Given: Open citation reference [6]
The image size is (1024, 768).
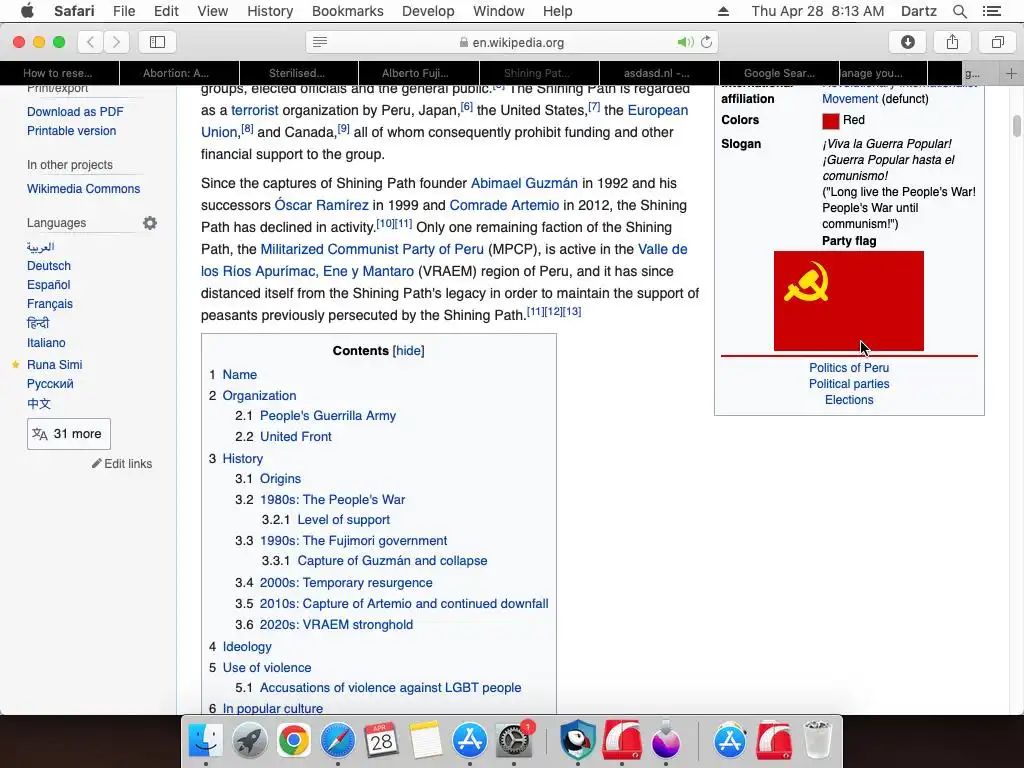Looking at the screenshot, I should pos(466,106).
